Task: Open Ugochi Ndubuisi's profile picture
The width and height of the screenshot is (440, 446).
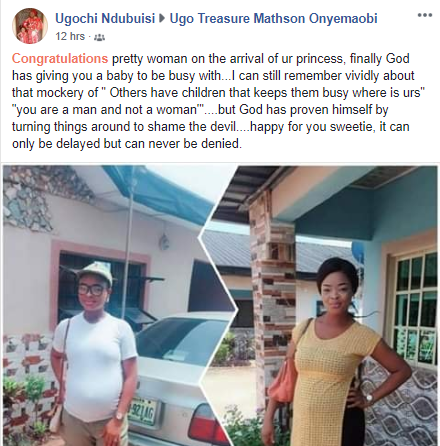Action: (30, 26)
